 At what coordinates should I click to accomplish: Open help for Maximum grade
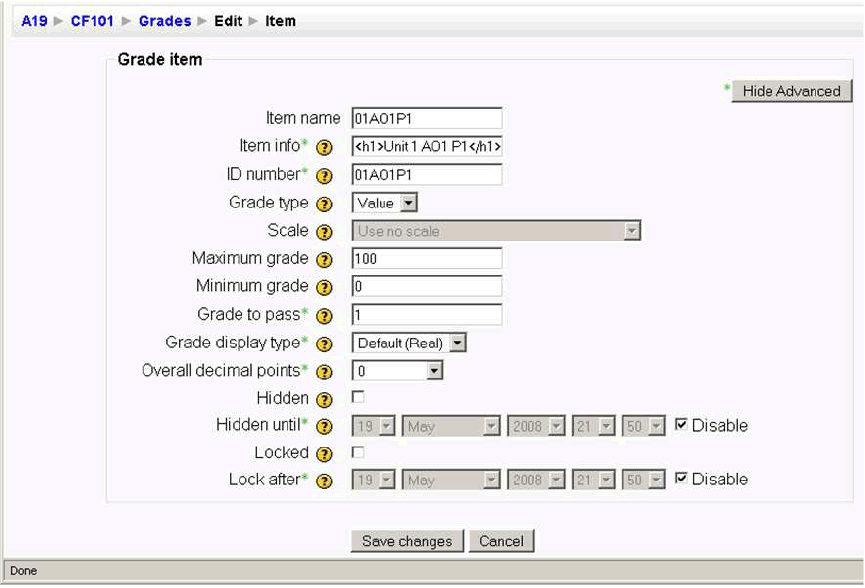324,260
